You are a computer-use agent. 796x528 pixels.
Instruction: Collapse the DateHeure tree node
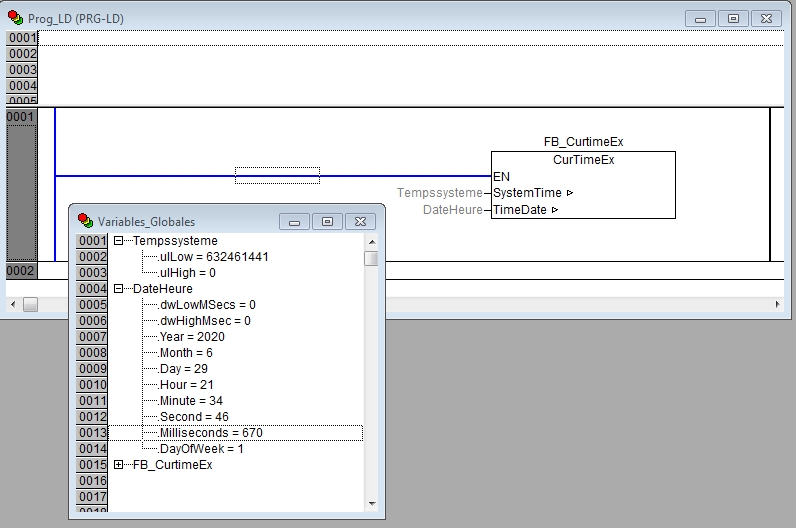click(x=119, y=289)
